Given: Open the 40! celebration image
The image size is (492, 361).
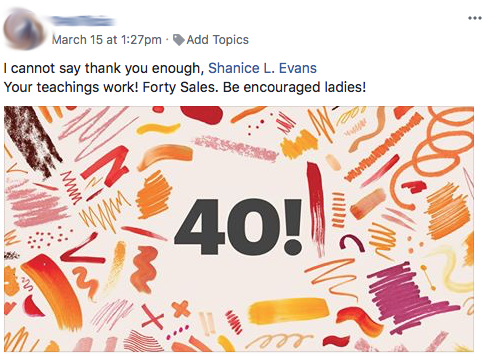Looking at the screenshot, I should 239,229.
